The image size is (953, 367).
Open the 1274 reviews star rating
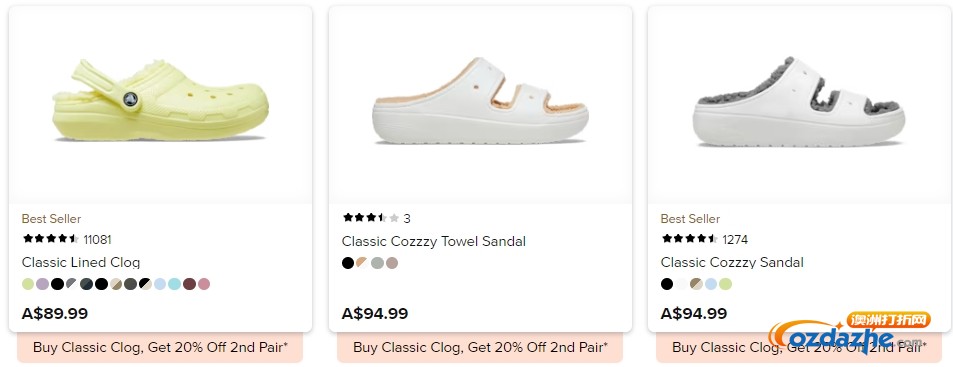[704, 239]
